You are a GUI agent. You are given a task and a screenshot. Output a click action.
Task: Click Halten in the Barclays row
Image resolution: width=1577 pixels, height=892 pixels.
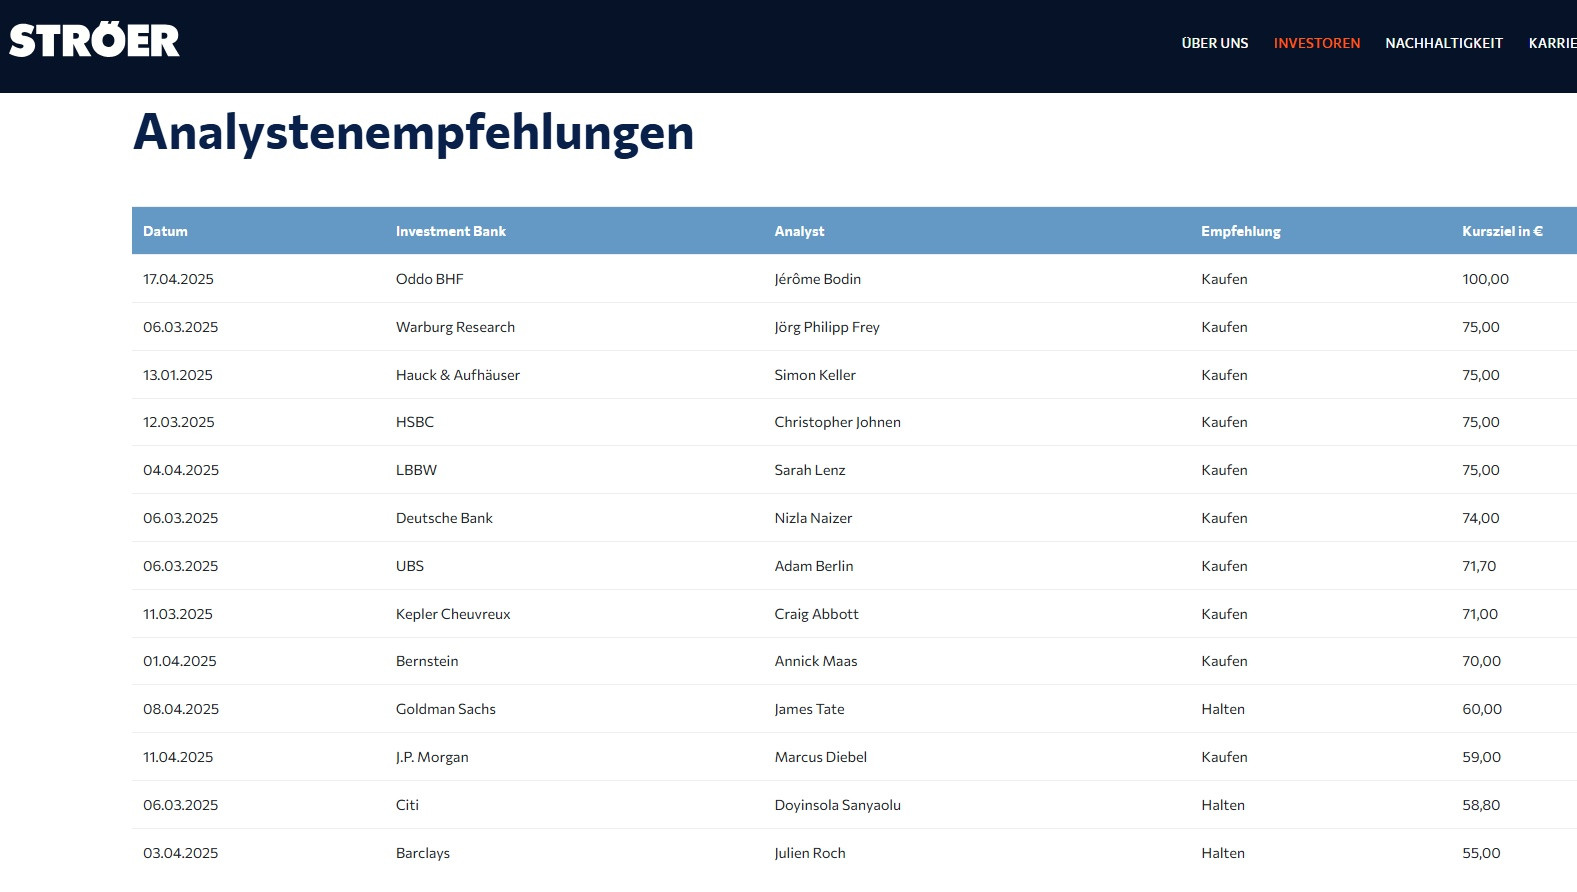click(x=1223, y=853)
